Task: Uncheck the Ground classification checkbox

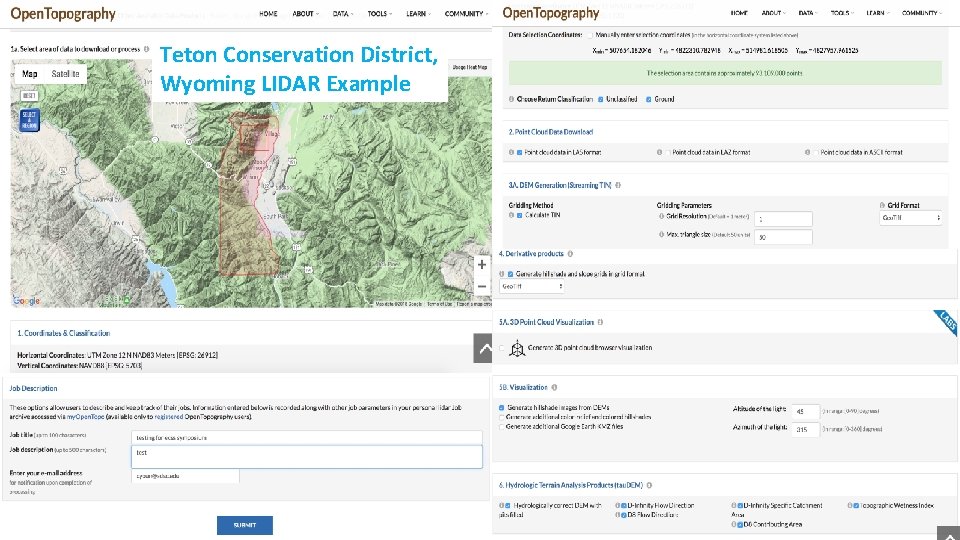Action: (x=650, y=99)
